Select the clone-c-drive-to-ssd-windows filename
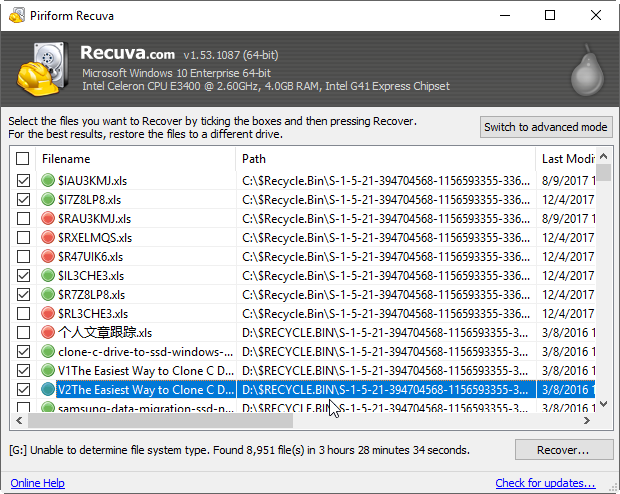 pos(146,352)
